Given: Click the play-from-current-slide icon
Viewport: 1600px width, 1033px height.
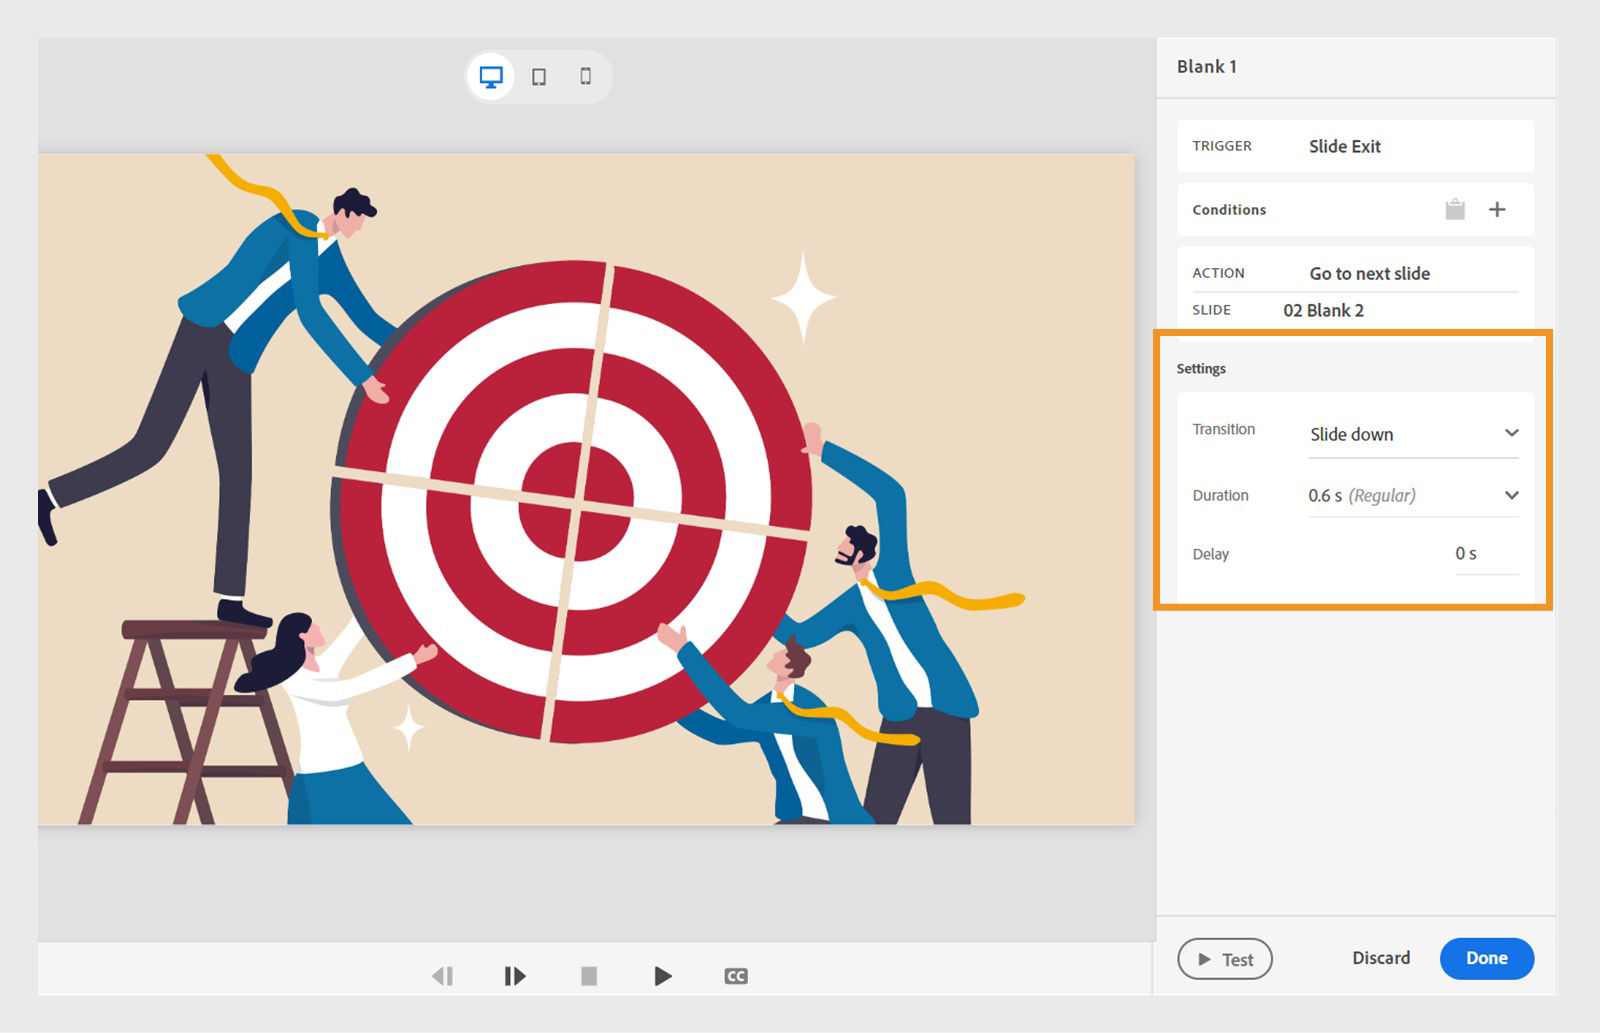Looking at the screenshot, I should pyautogui.click(x=514, y=975).
